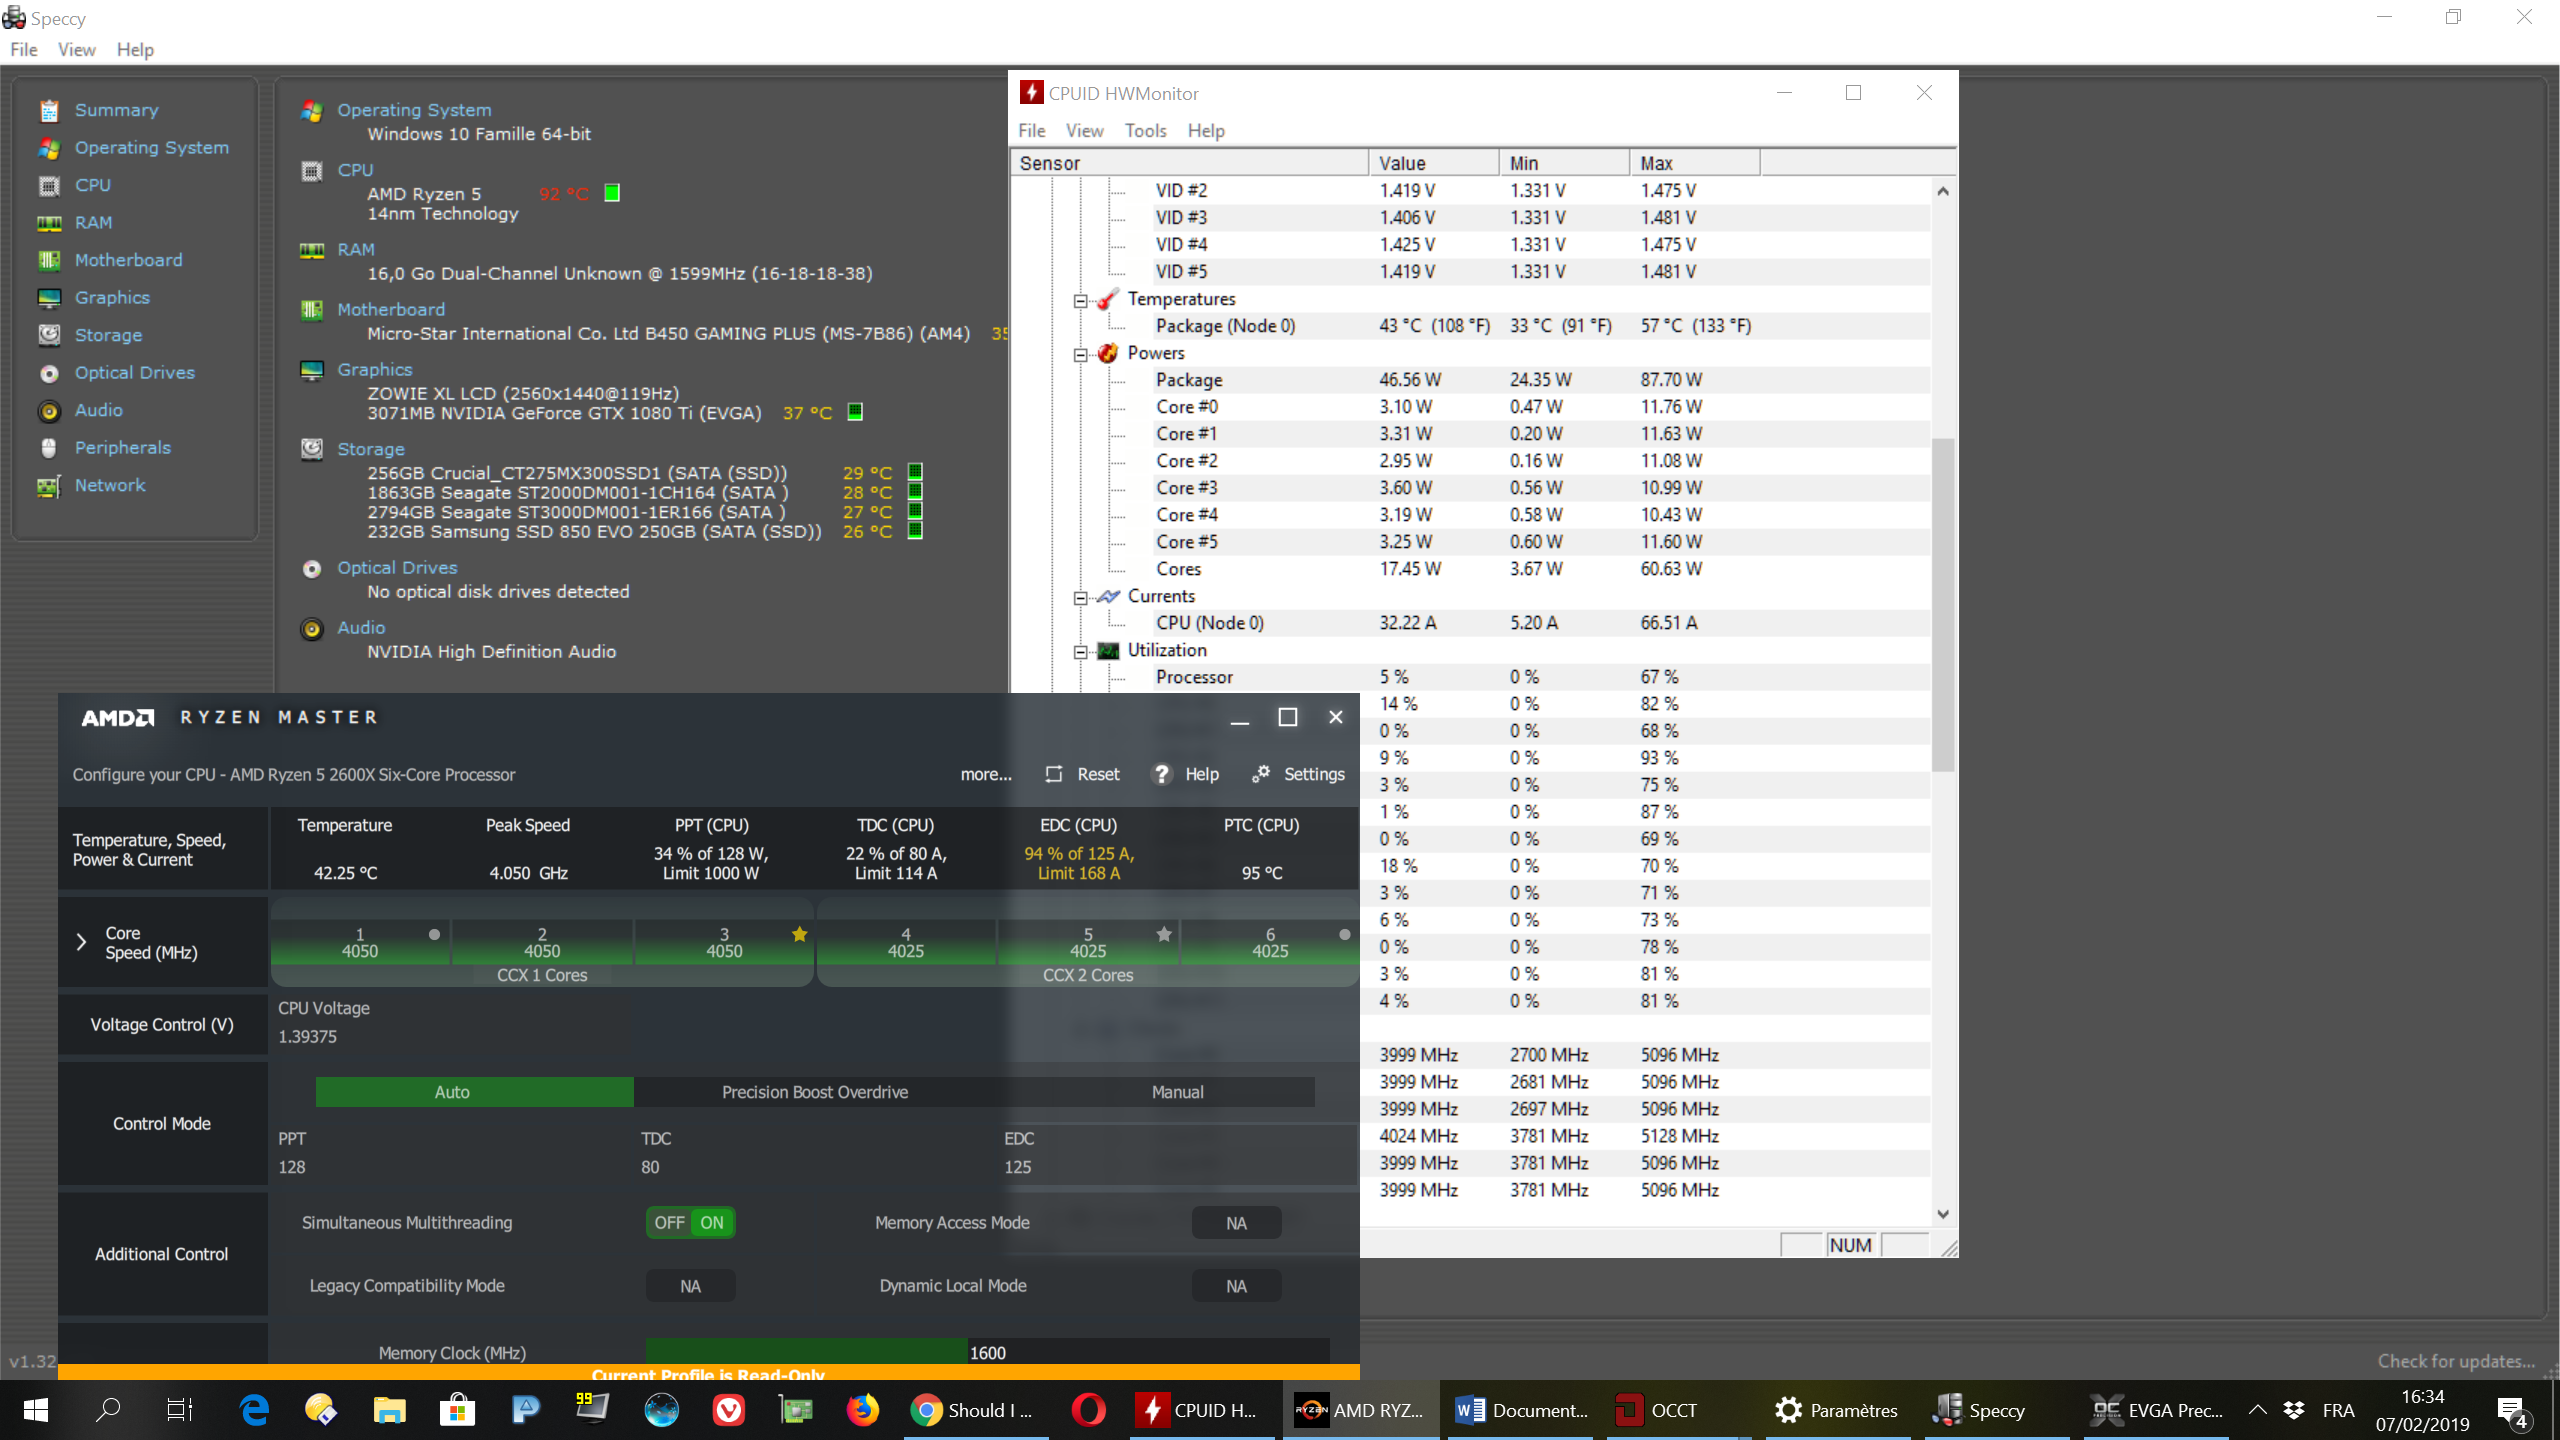2560x1440 pixels.
Task: Open Speccy File menu
Action: 24,50
